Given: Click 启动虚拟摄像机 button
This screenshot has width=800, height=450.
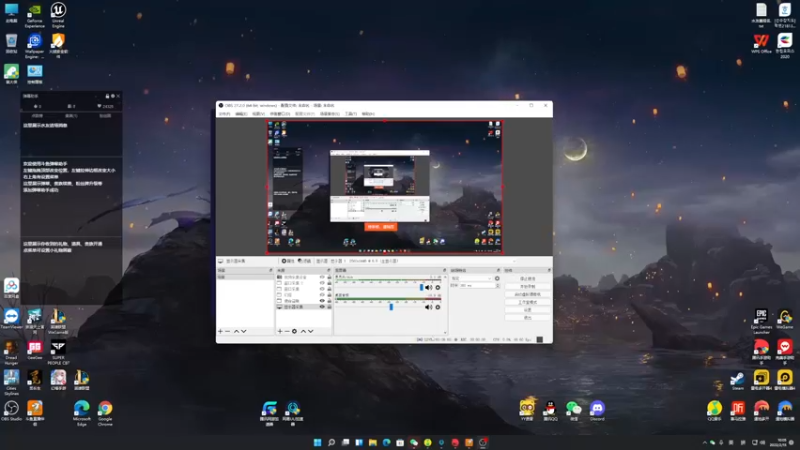Looking at the screenshot, I should pos(528,294).
